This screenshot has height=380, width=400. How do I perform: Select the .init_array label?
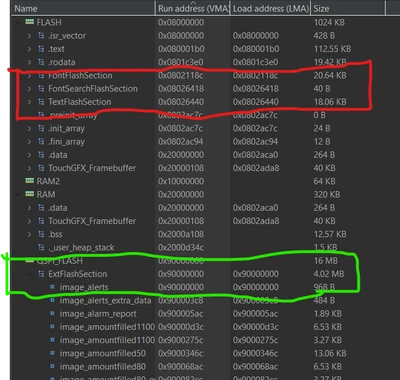(x=66, y=128)
